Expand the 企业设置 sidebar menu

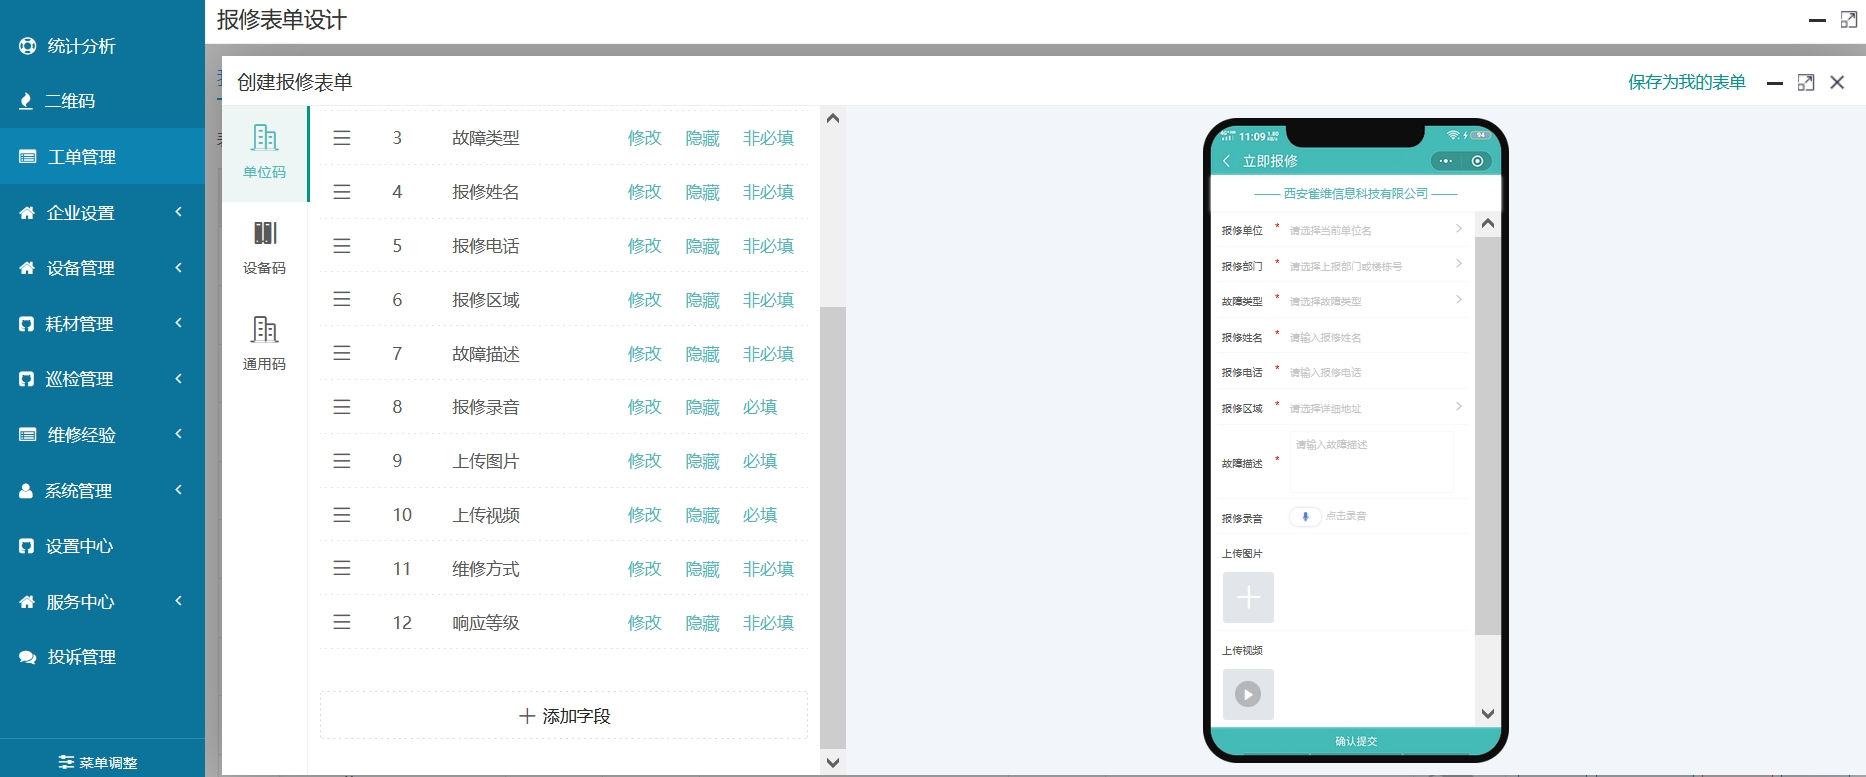pyautogui.click(x=102, y=213)
